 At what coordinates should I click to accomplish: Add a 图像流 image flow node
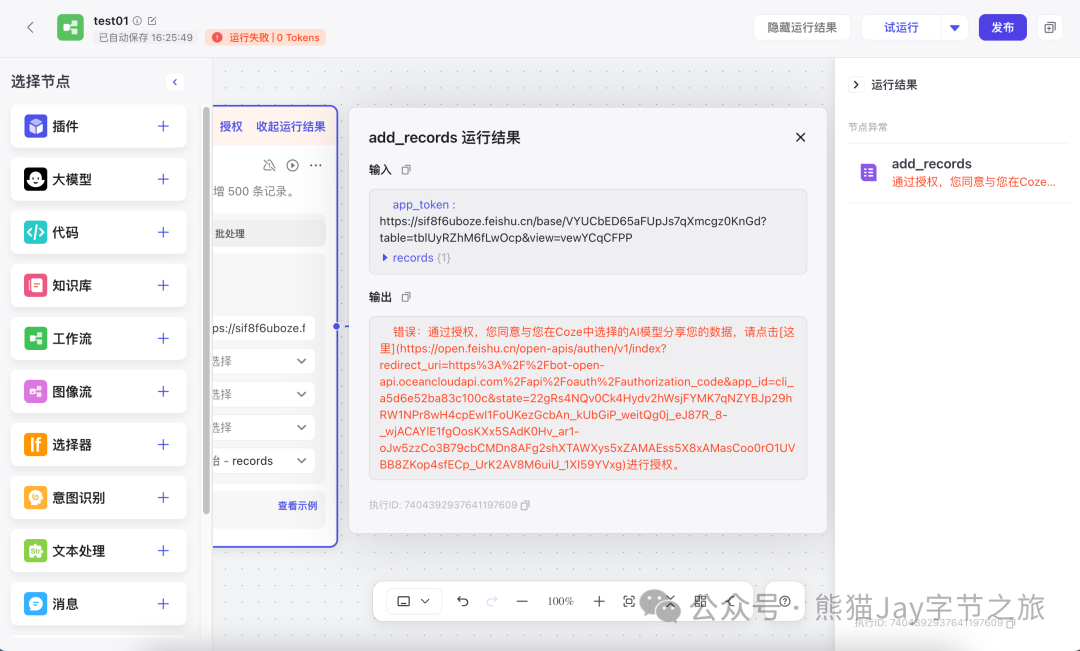point(163,391)
